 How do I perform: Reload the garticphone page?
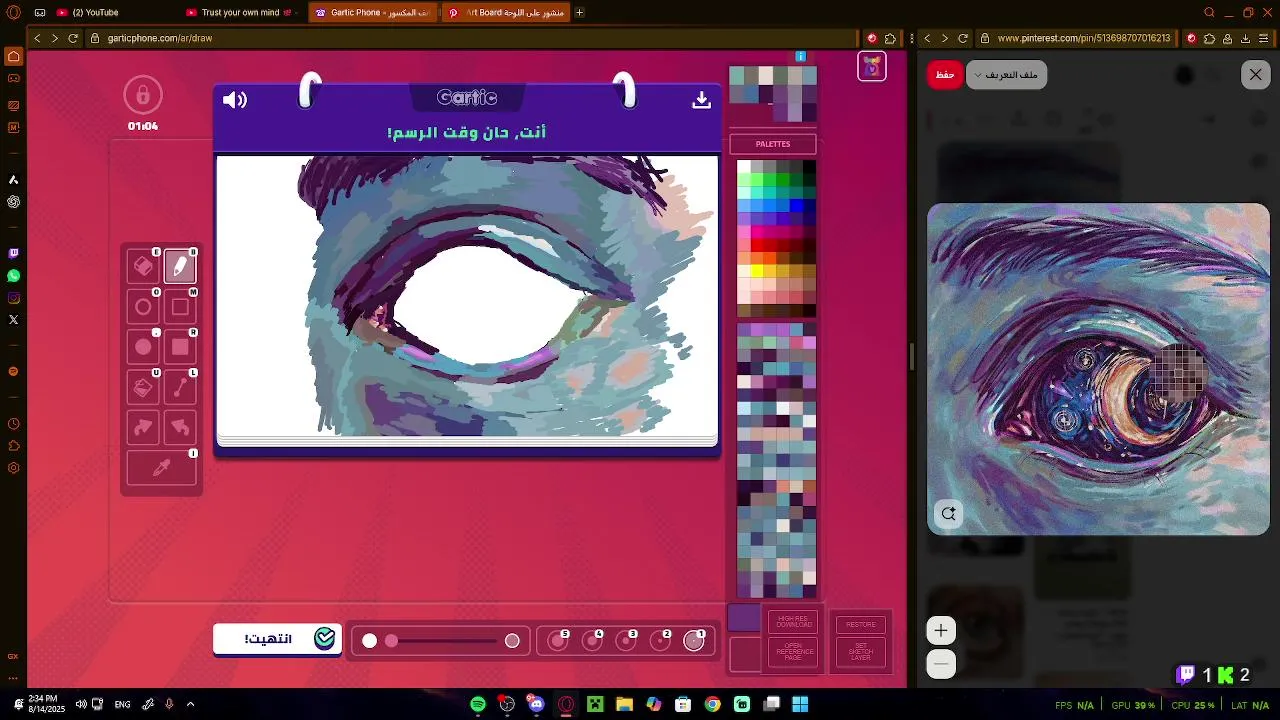point(73,38)
